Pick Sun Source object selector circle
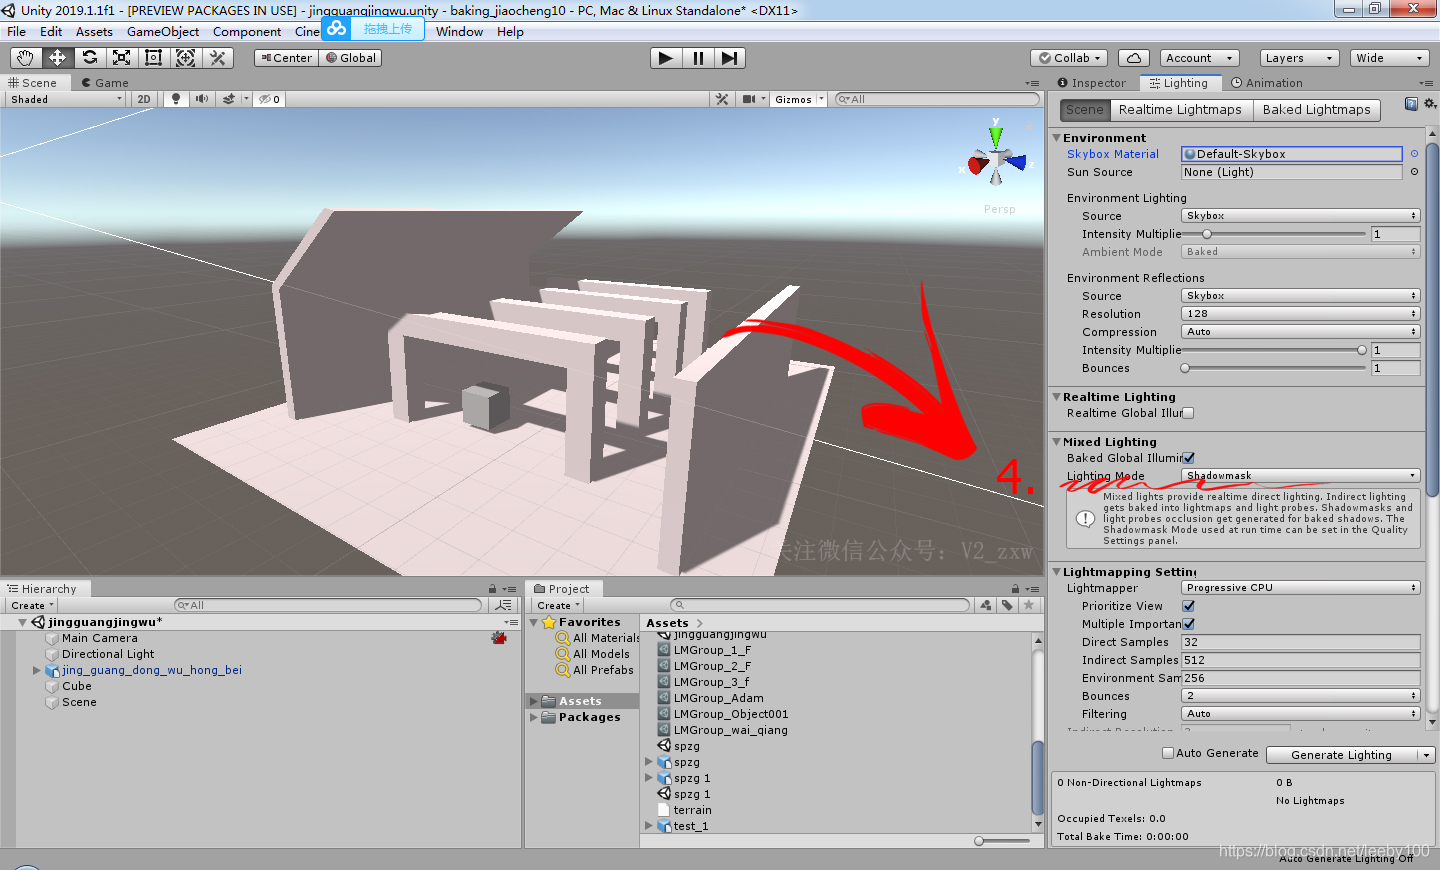1440x870 pixels. 1414,172
